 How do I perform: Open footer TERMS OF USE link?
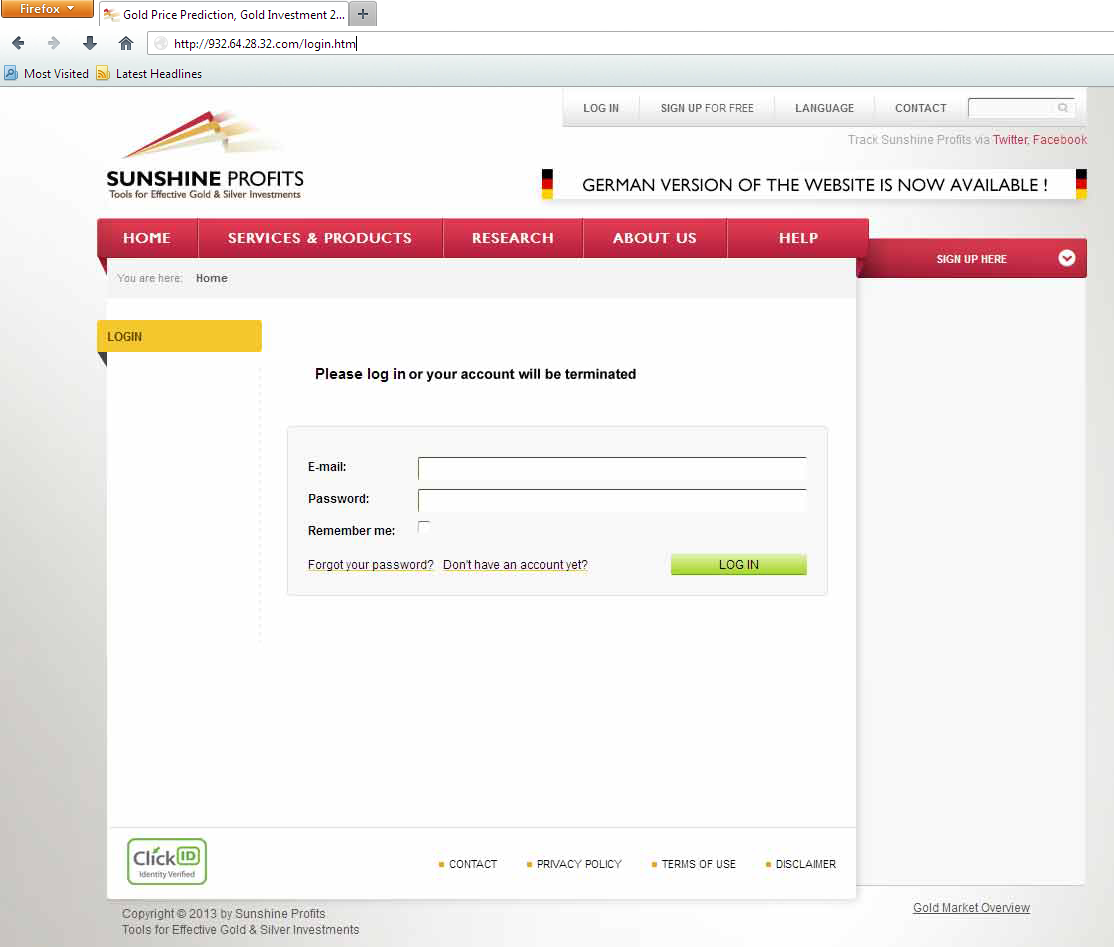tap(698, 864)
